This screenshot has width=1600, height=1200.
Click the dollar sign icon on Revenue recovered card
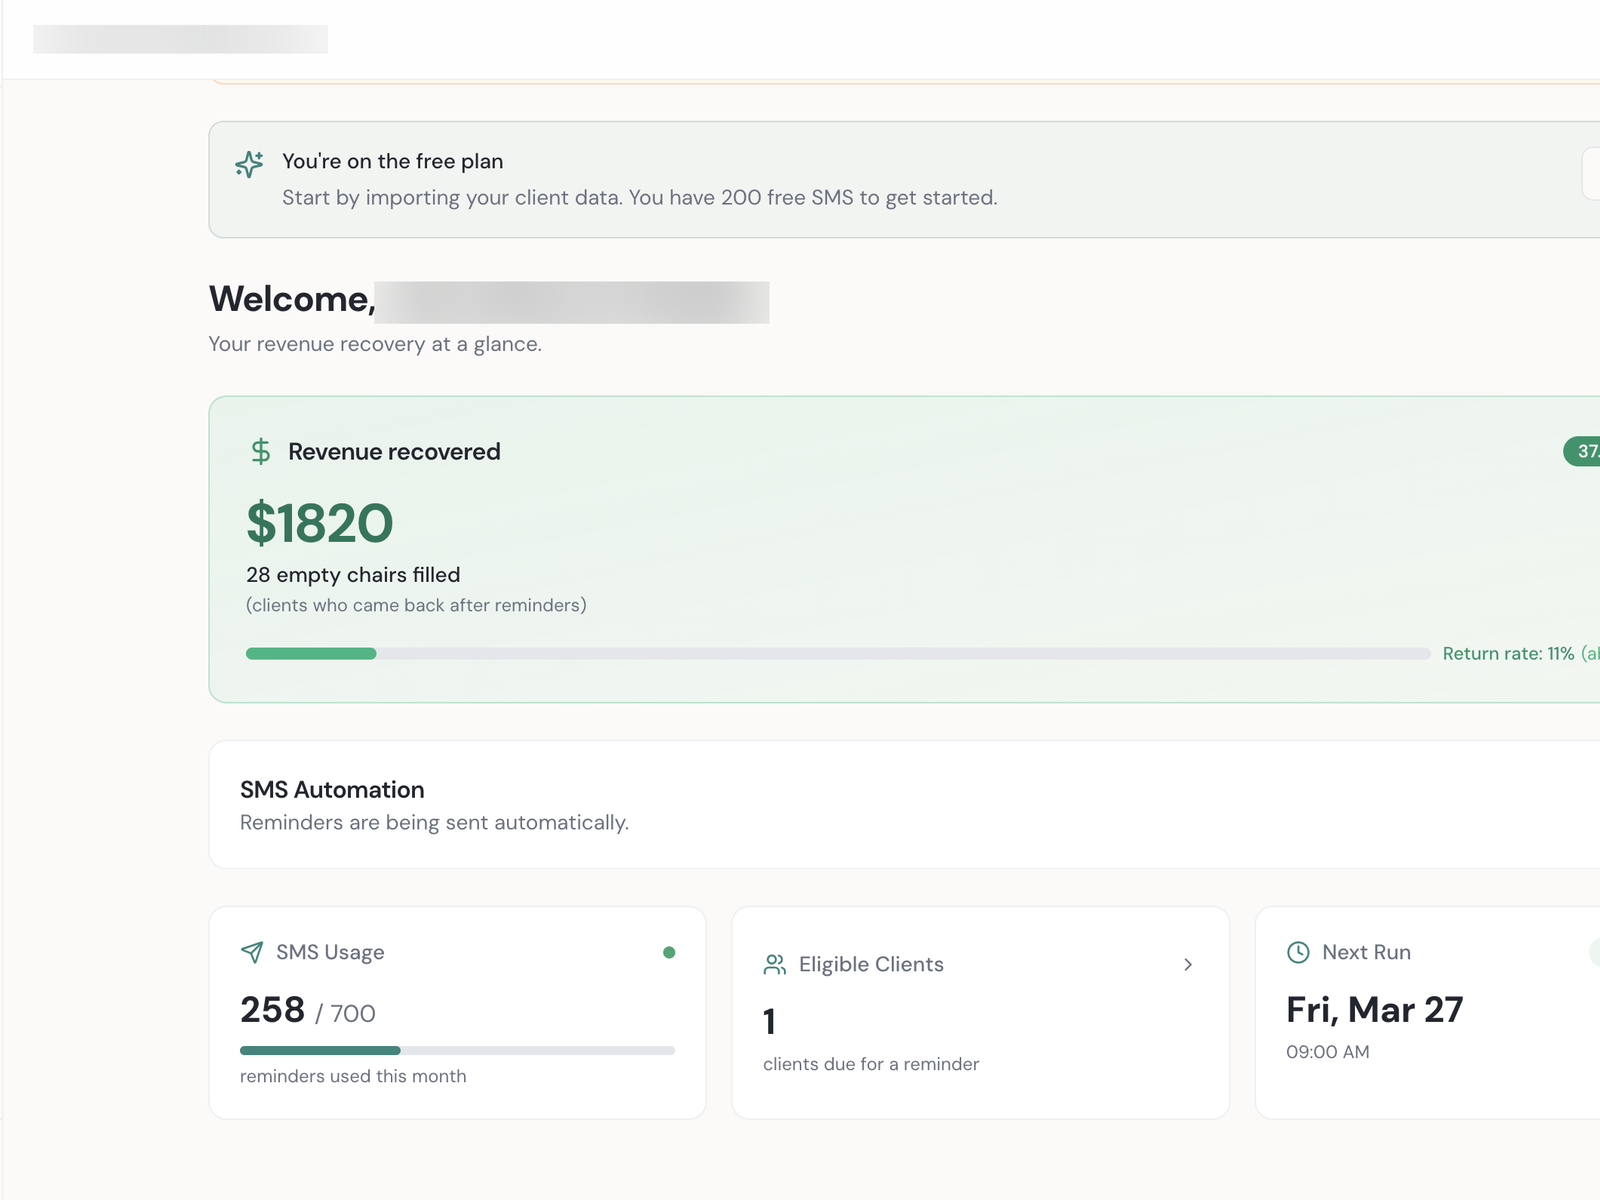click(260, 452)
